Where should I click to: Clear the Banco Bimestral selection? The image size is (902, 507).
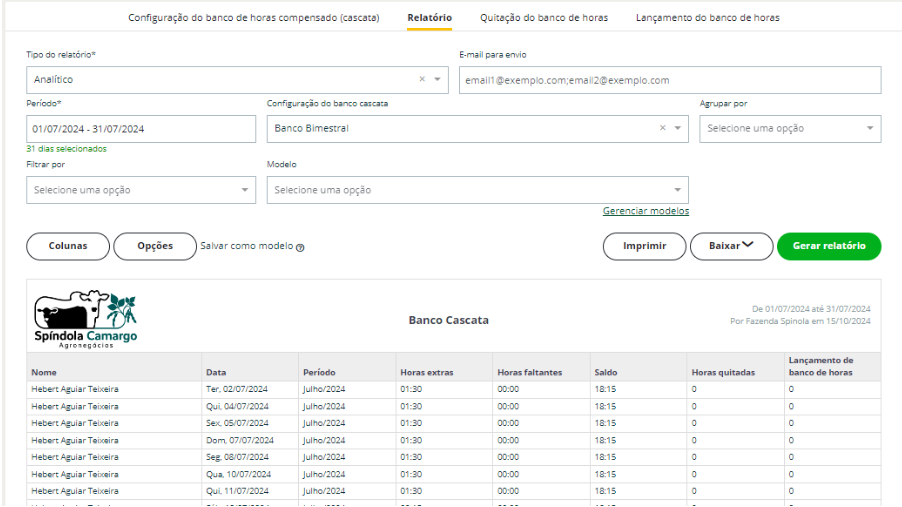tap(663, 128)
